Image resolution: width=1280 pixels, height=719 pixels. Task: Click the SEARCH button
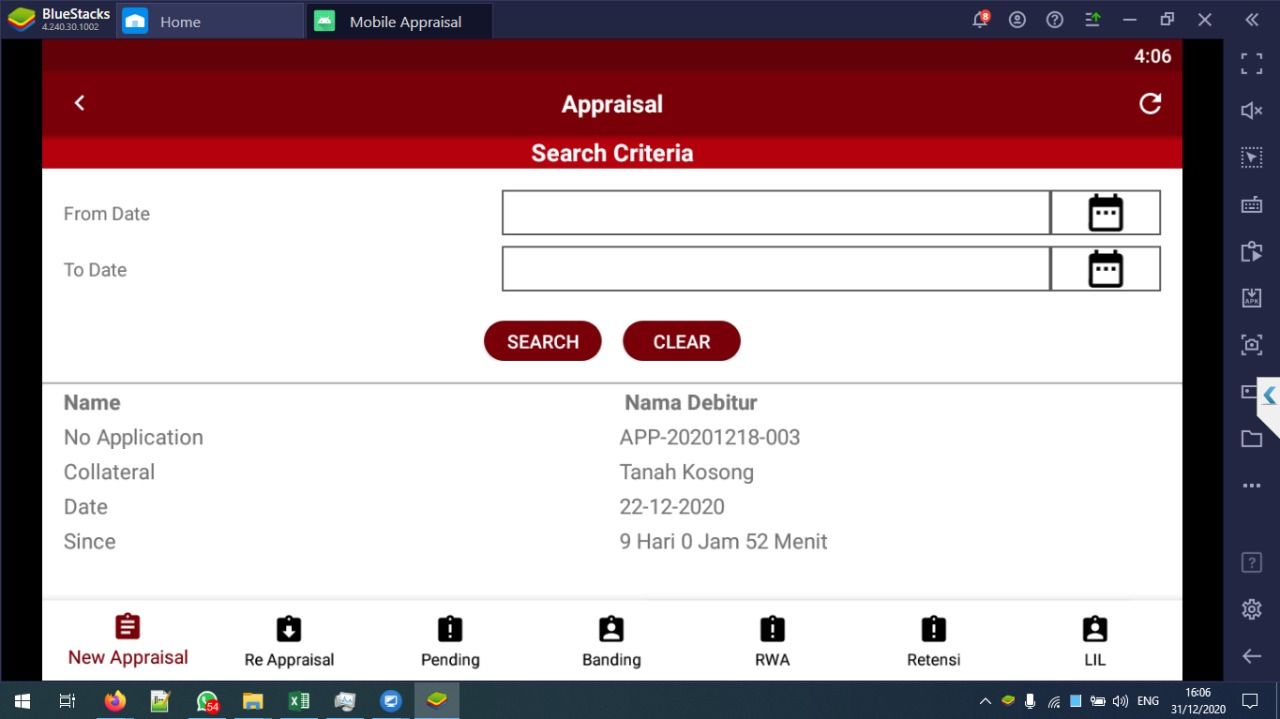click(543, 341)
